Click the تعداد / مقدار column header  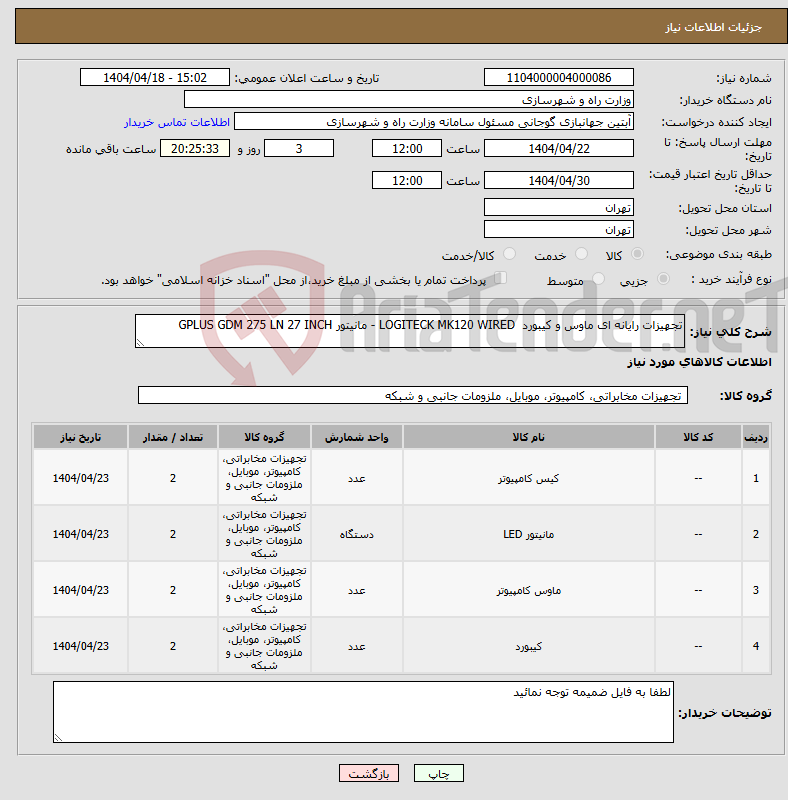tap(173, 437)
